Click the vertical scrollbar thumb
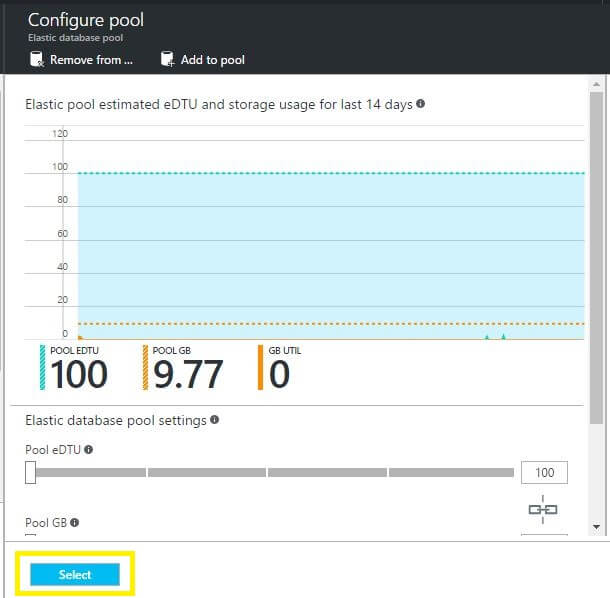 (597, 260)
